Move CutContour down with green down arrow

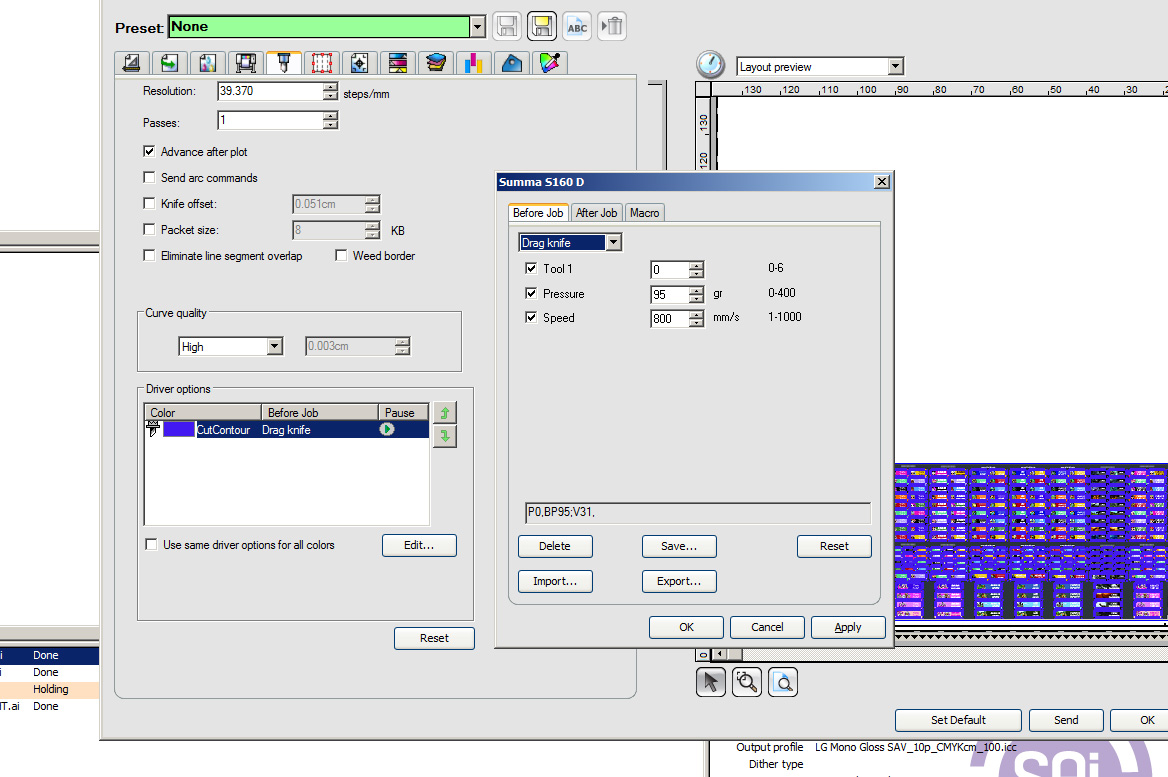click(x=445, y=437)
